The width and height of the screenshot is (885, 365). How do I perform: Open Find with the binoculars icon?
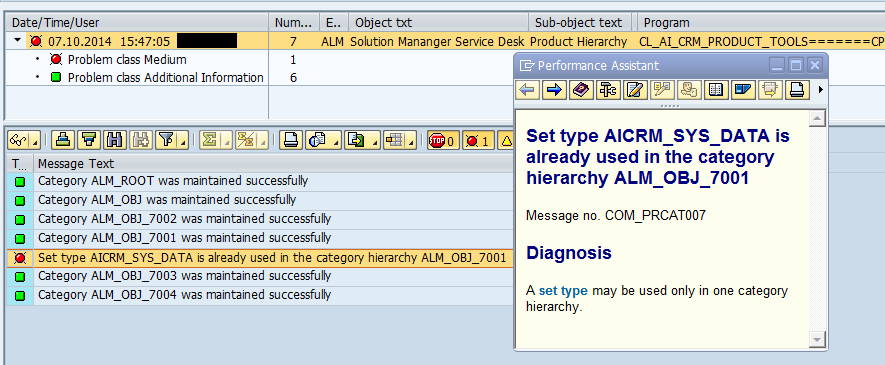(115, 139)
